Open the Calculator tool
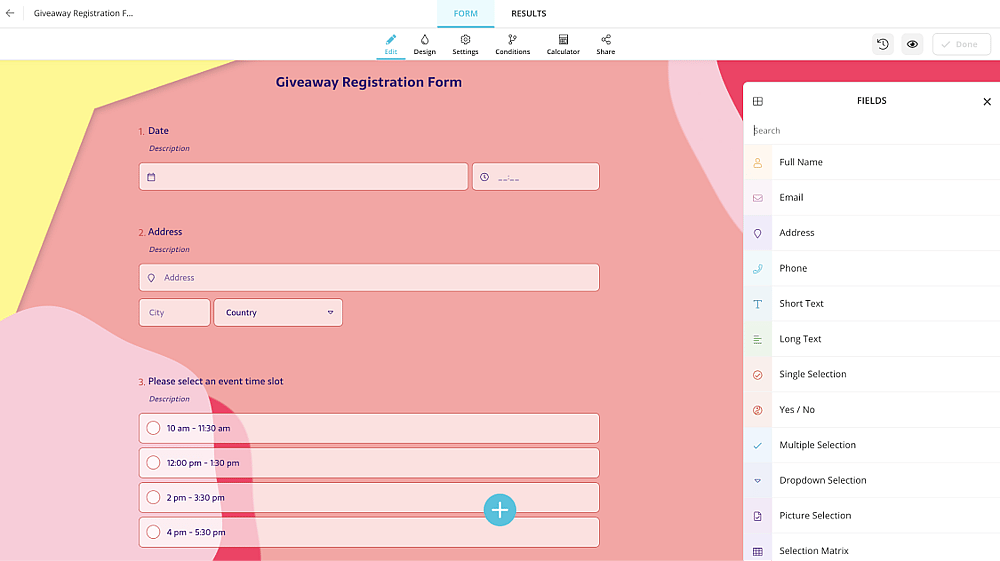The image size is (1000, 561). click(x=562, y=45)
